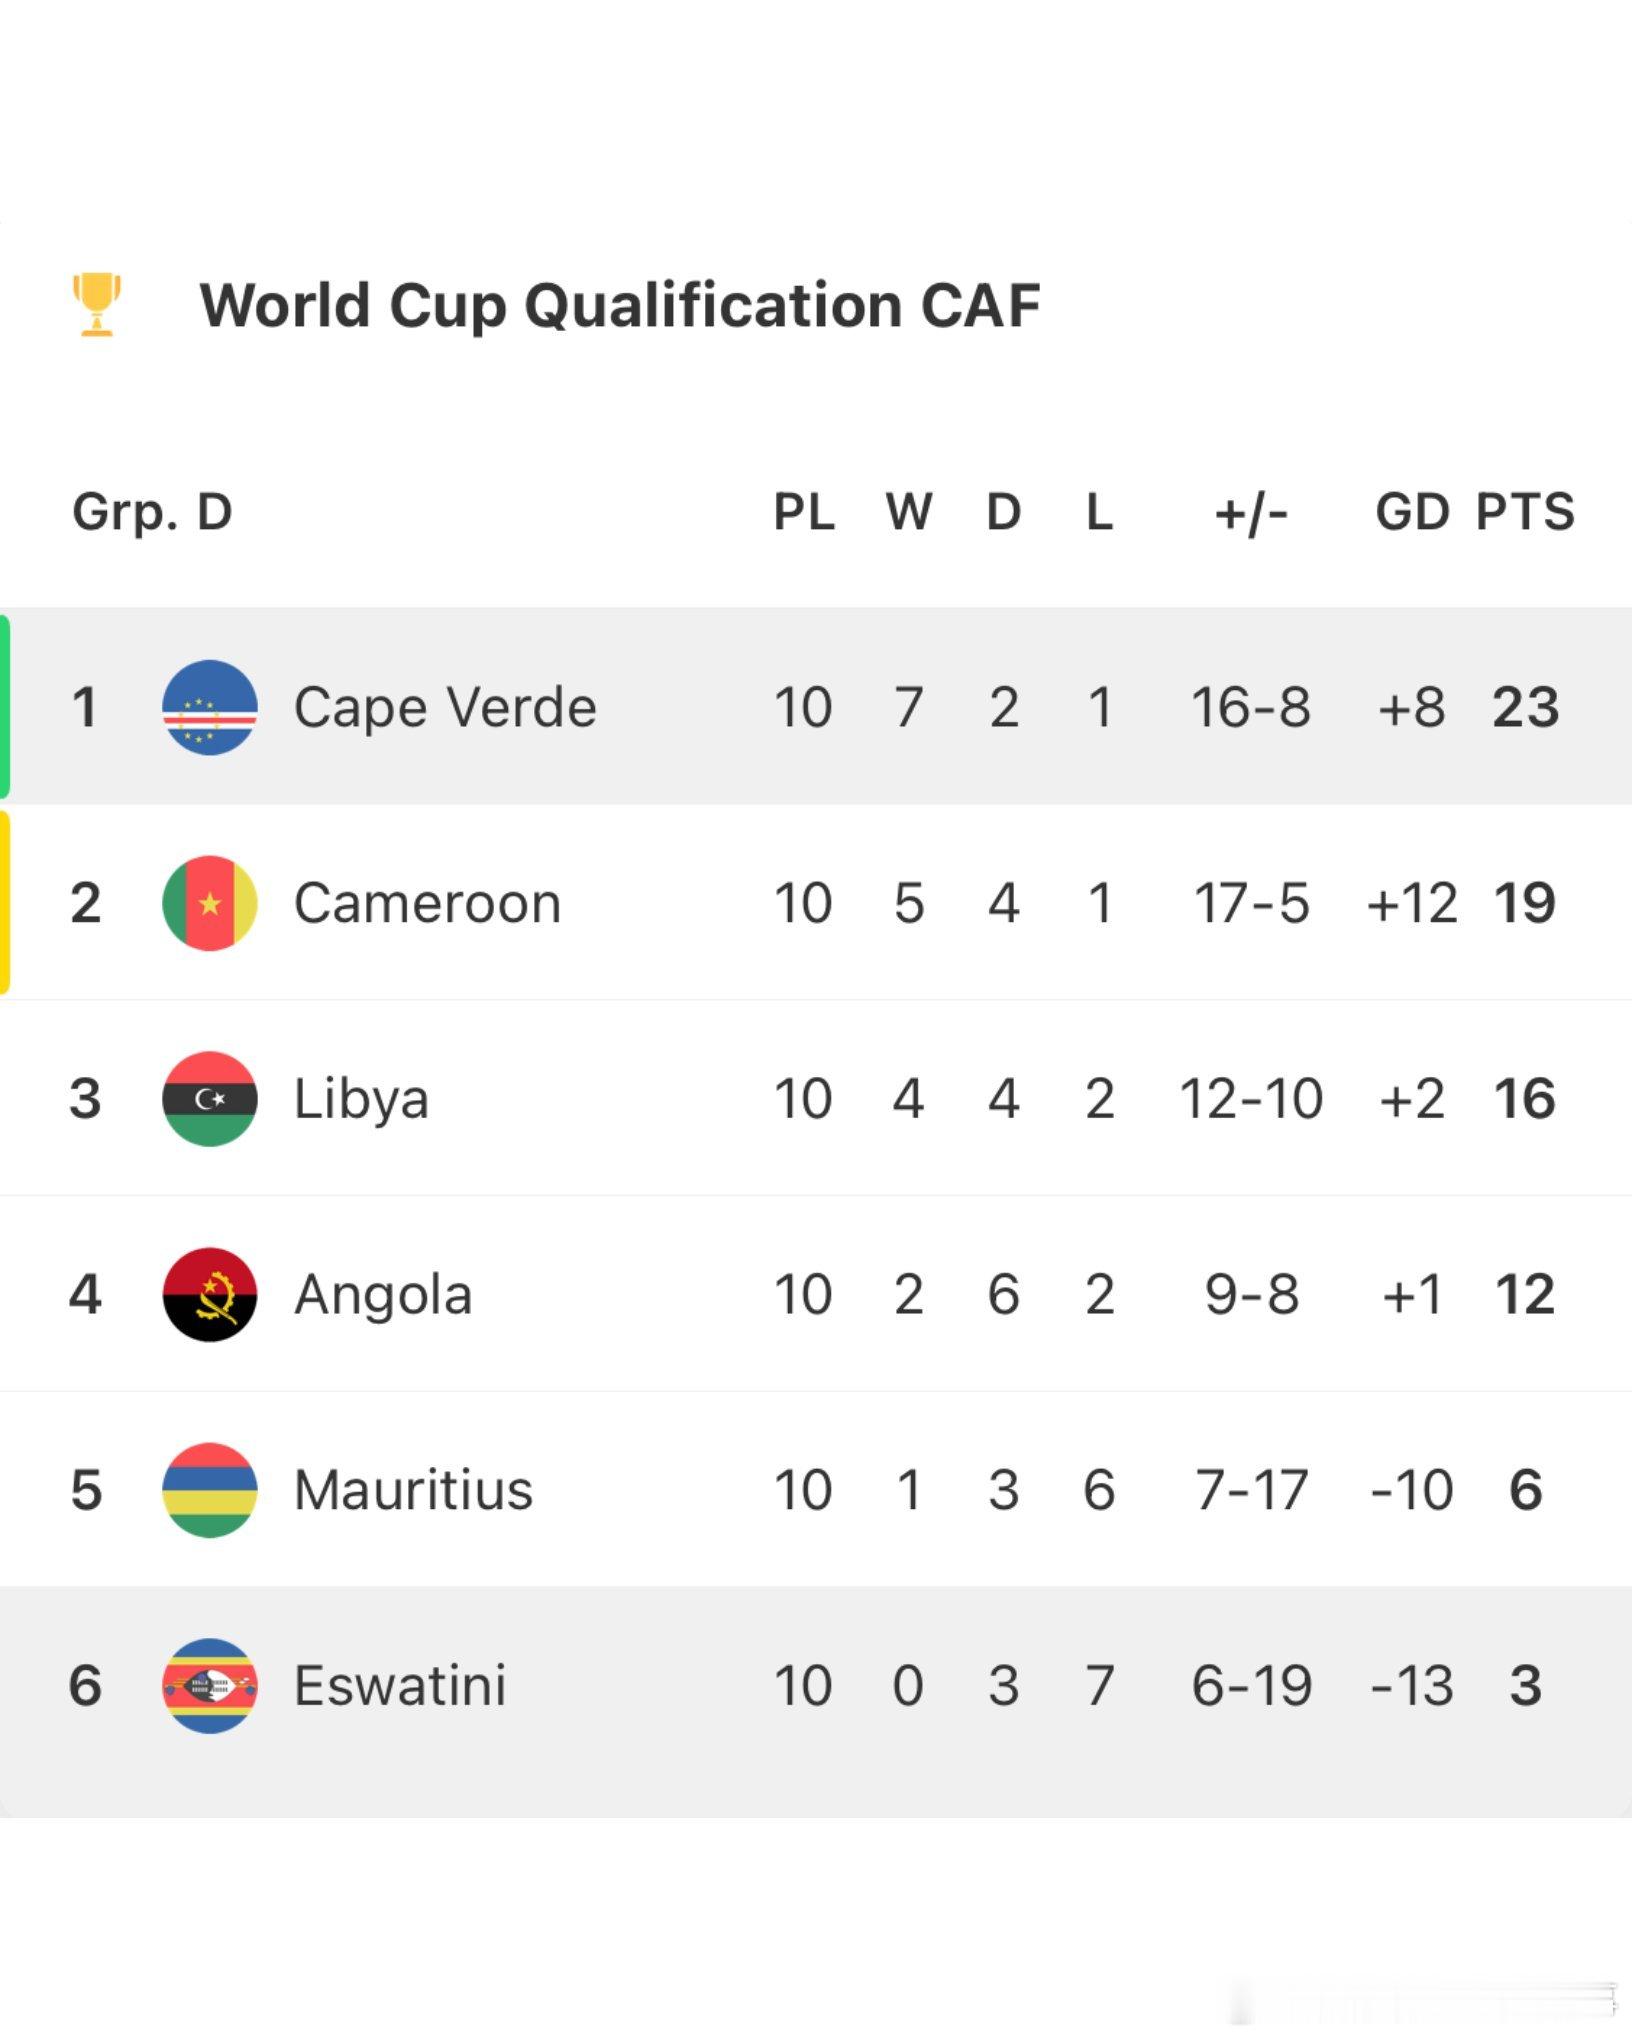
Task: Open the Cameroon team name
Action: click(427, 903)
